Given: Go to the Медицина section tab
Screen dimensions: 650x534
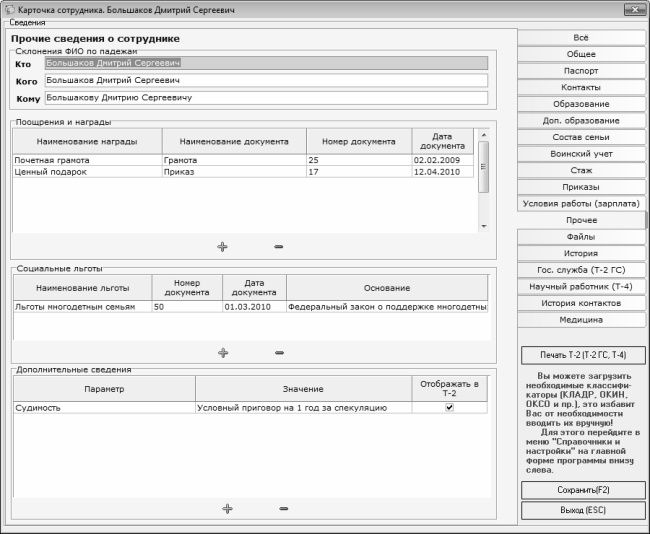Looking at the screenshot, I should click(x=580, y=320).
